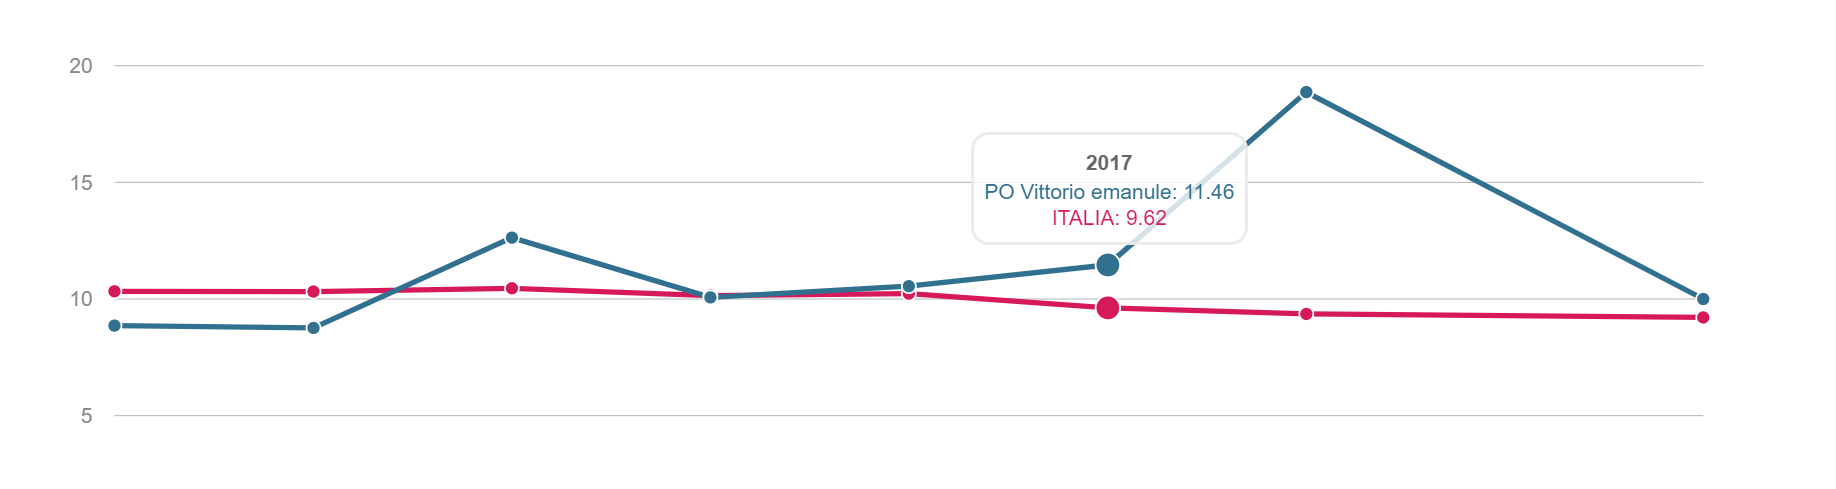Click the enlarged blue 2017 data point
The image size is (1836, 489).
tap(1107, 265)
